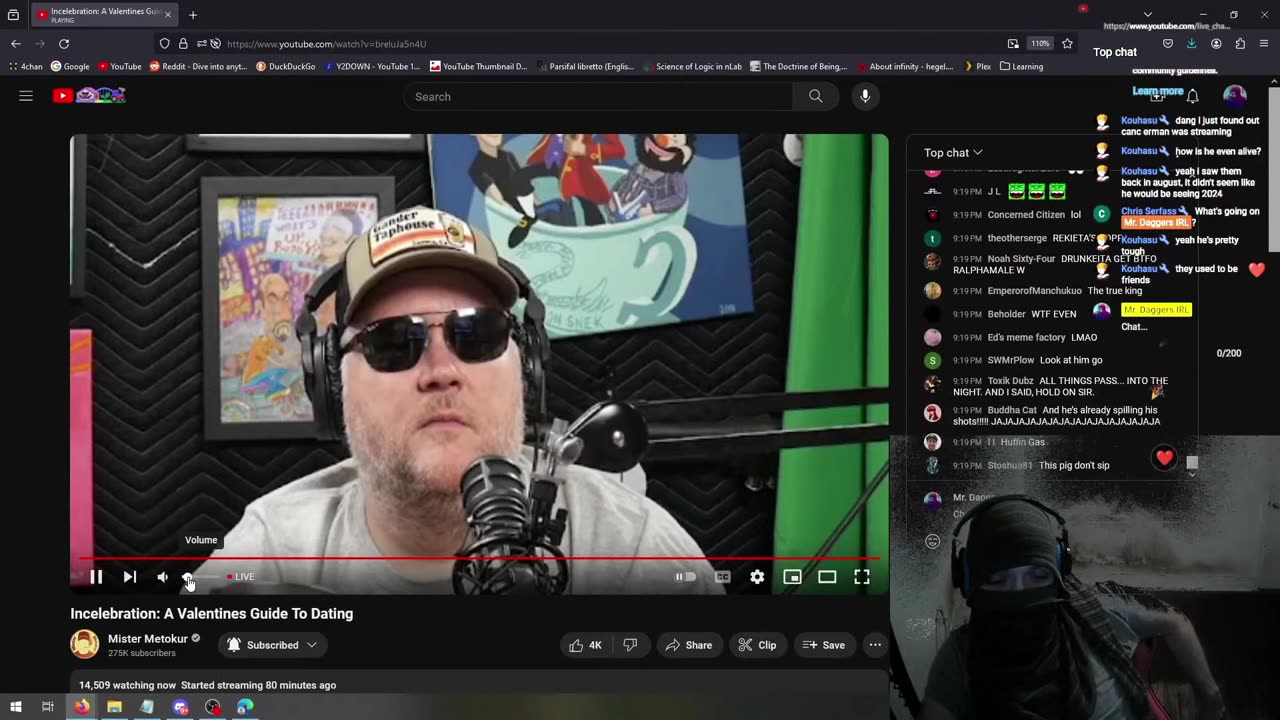Toggle the autoplay switch in the player

(x=685, y=577)
